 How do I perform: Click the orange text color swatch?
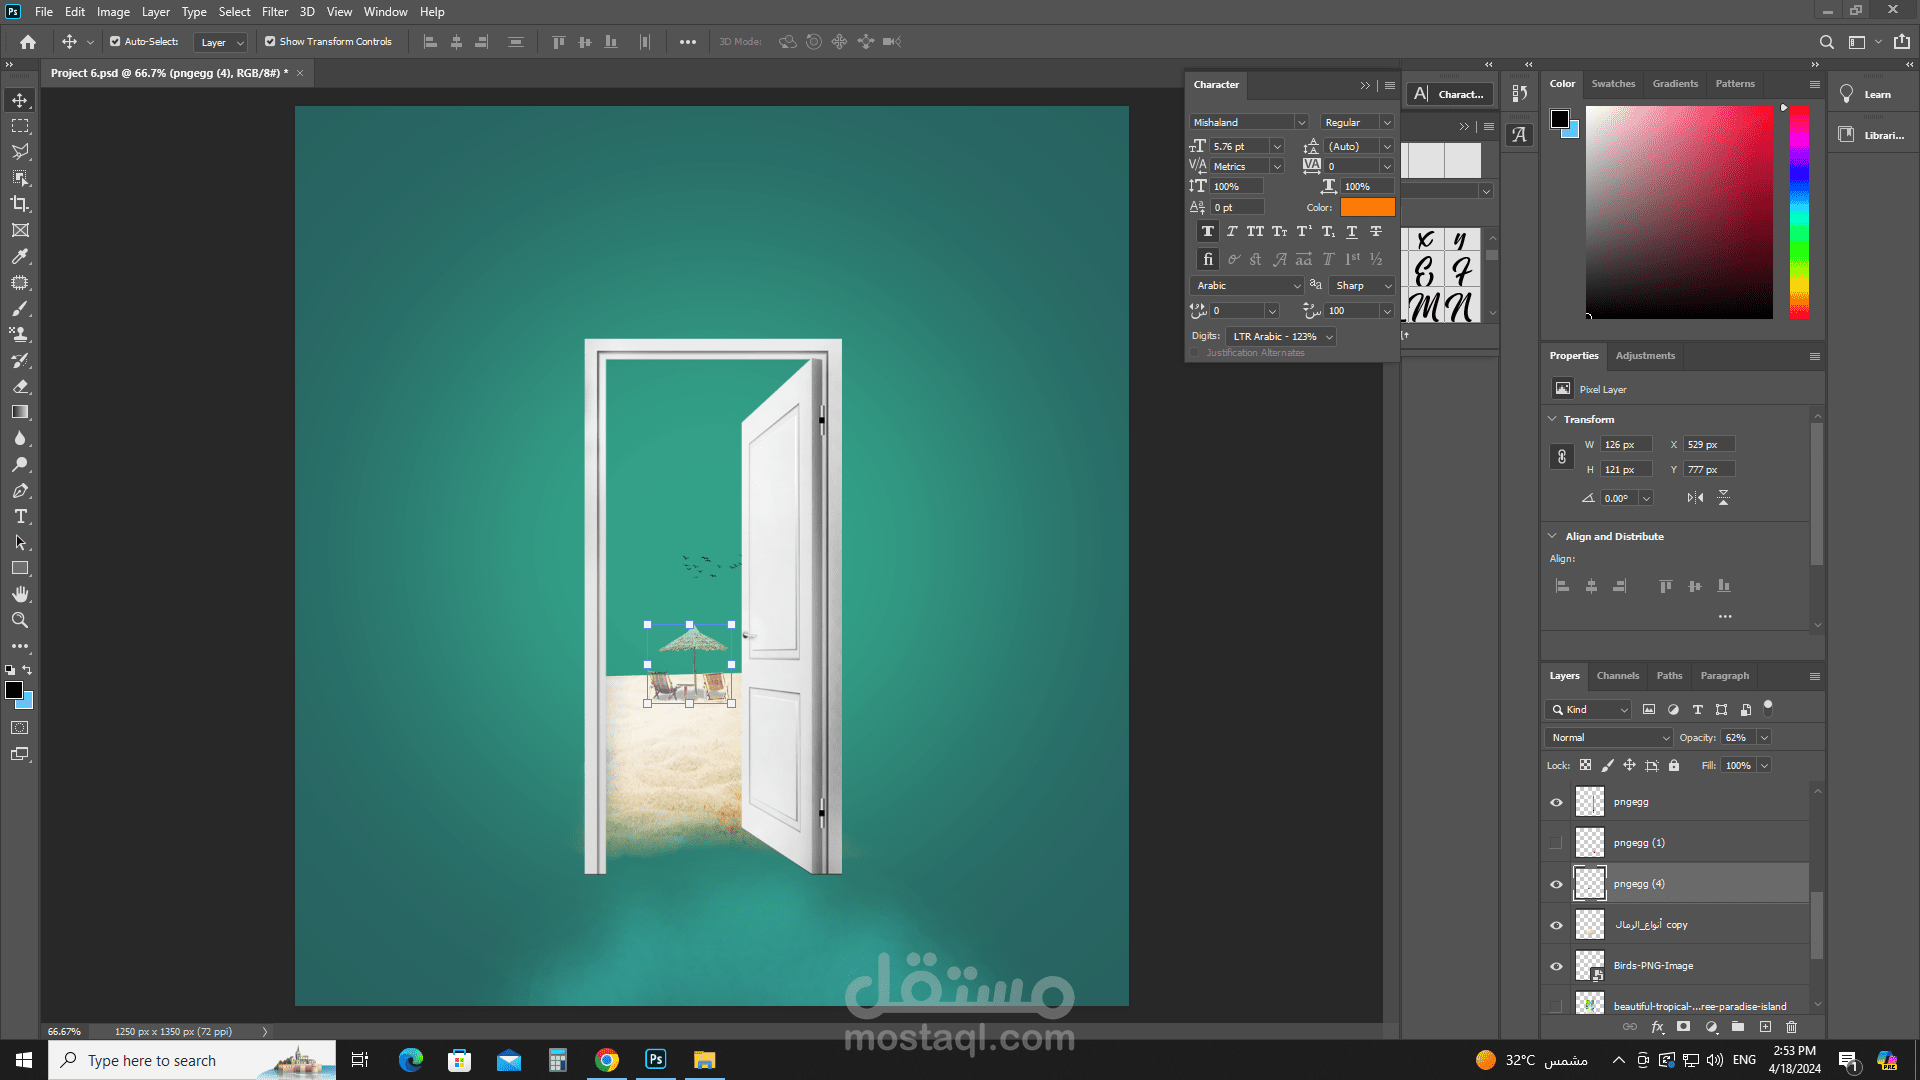[1367, 208]
